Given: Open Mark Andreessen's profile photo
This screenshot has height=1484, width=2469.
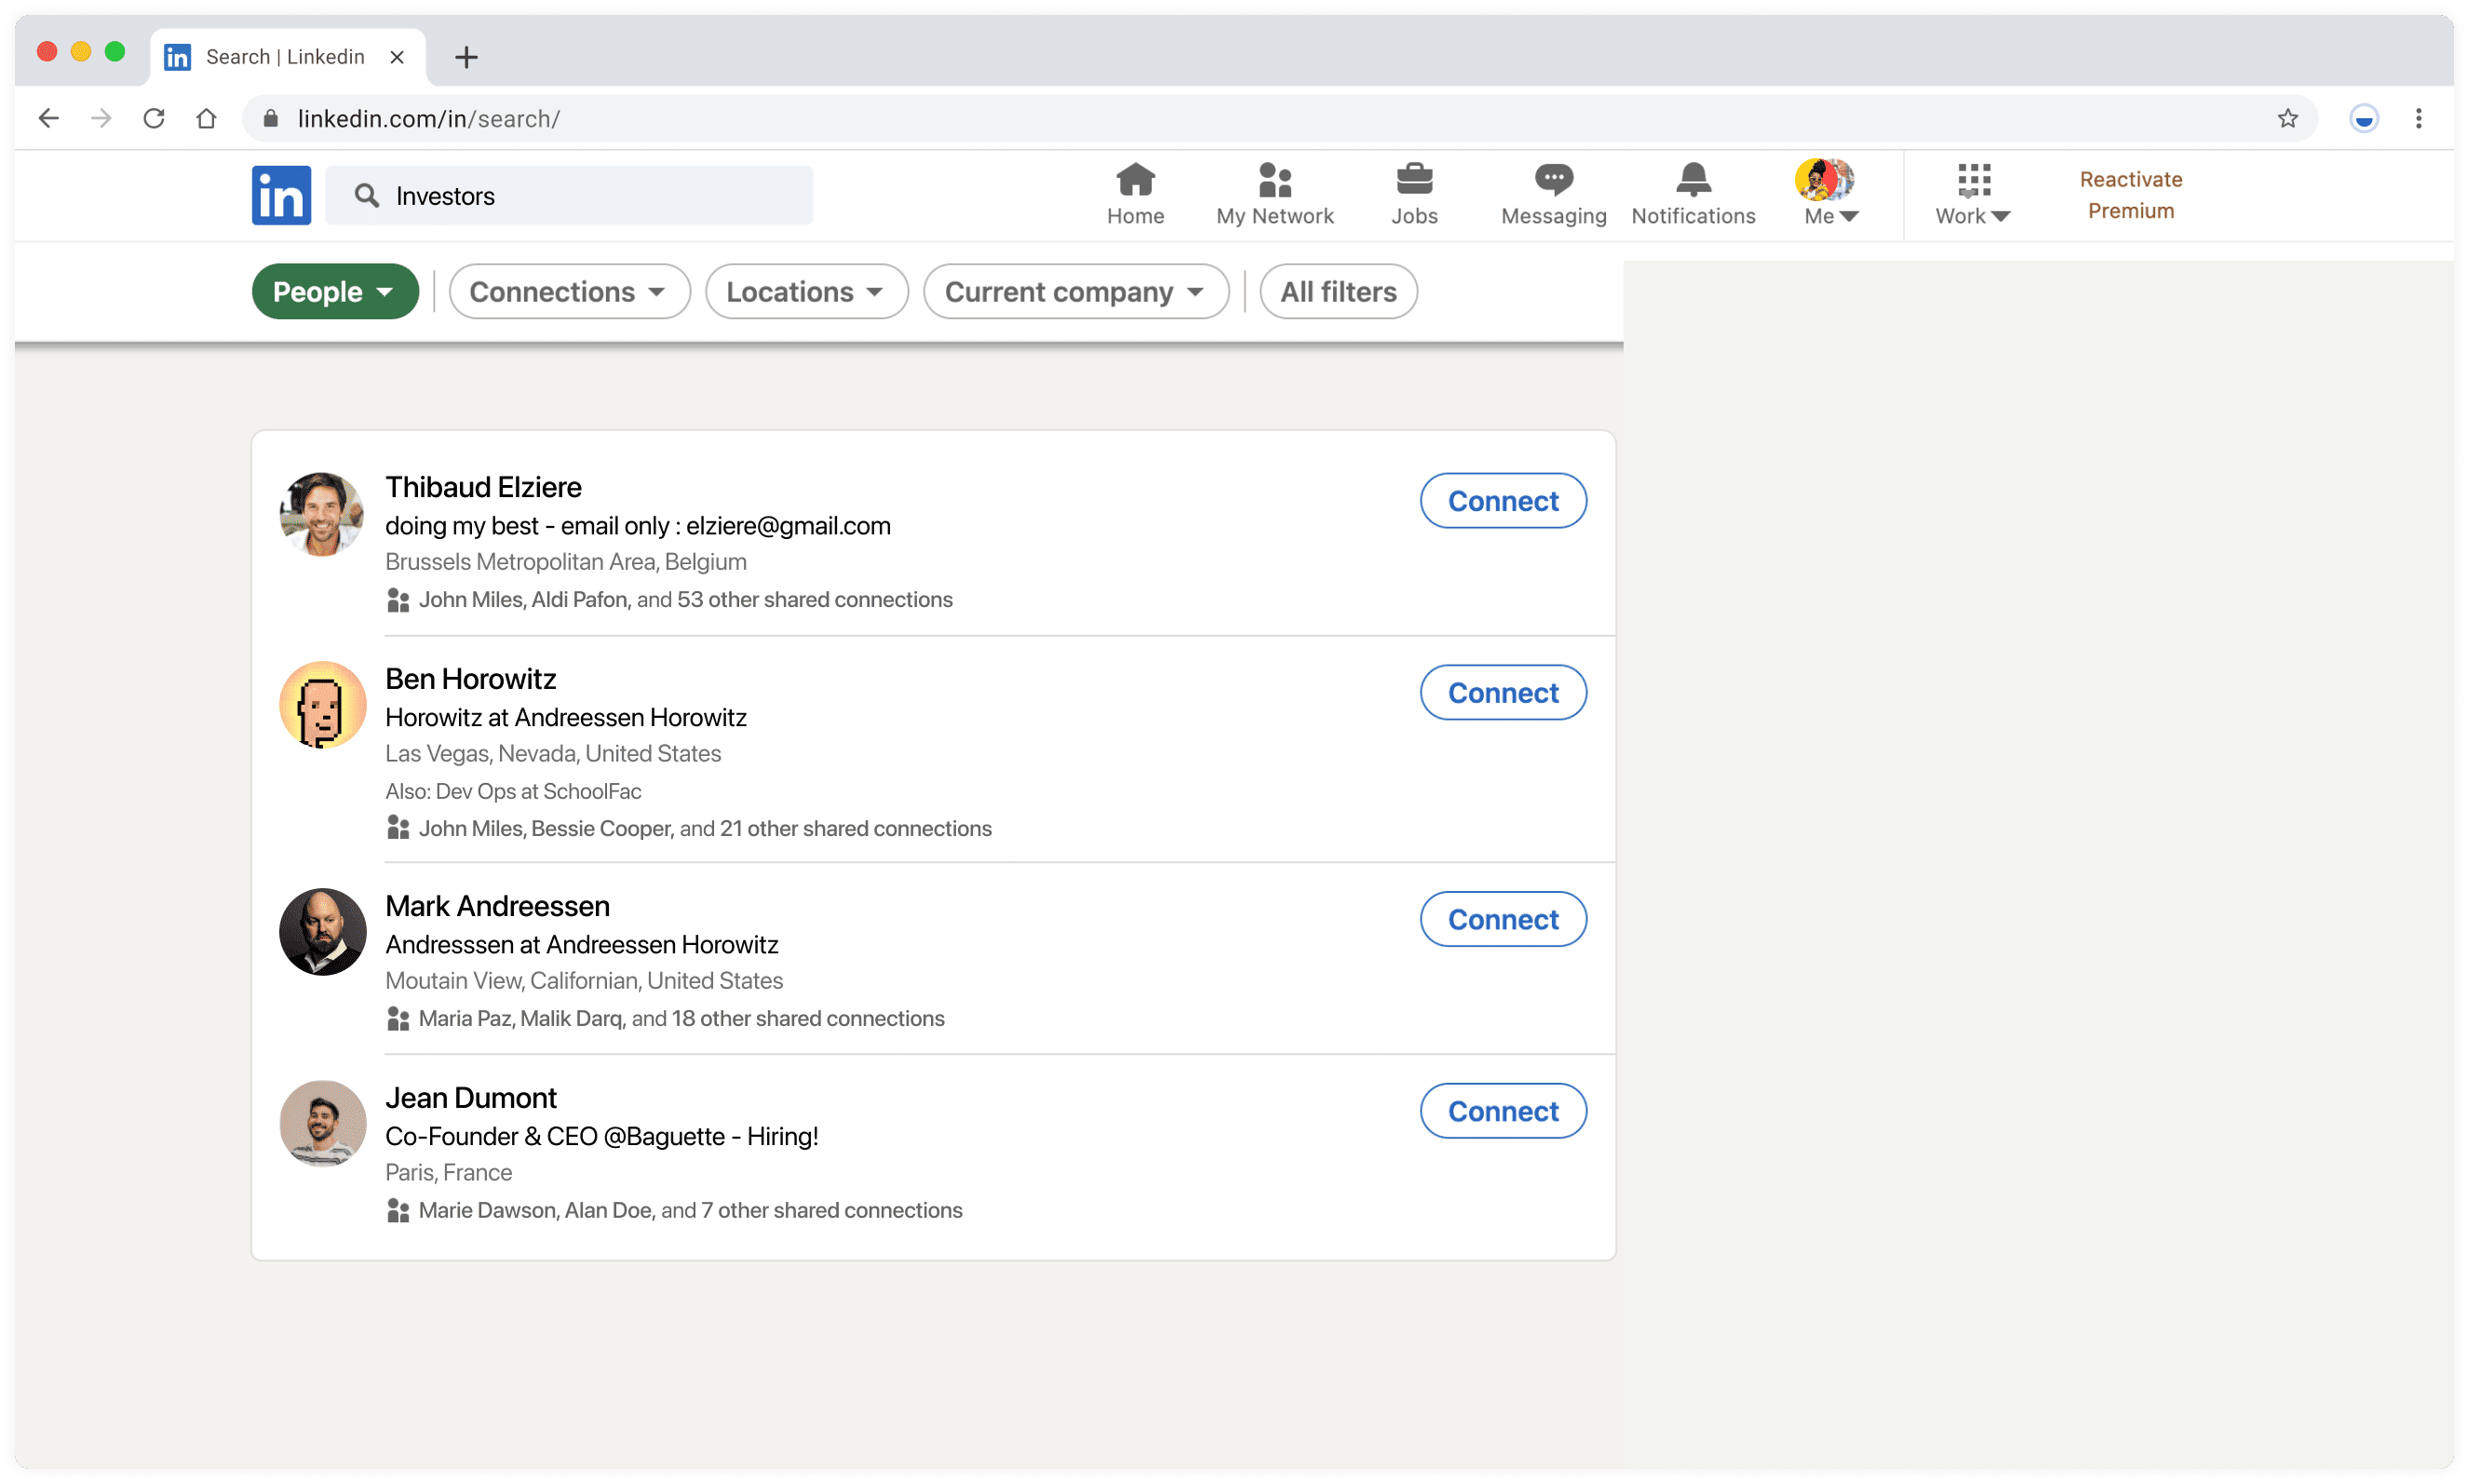Looking at the screenshot, I should pos(322,932).
